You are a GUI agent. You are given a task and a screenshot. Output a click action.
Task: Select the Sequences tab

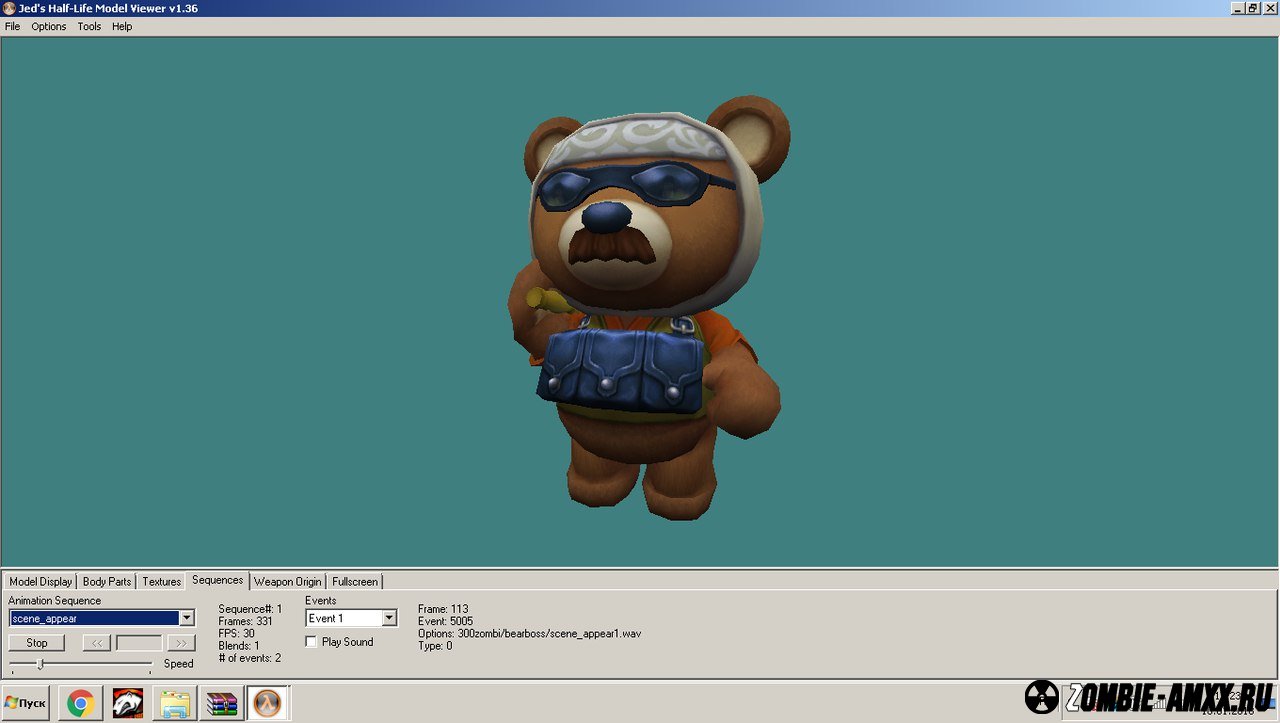[x=217, y=580]
